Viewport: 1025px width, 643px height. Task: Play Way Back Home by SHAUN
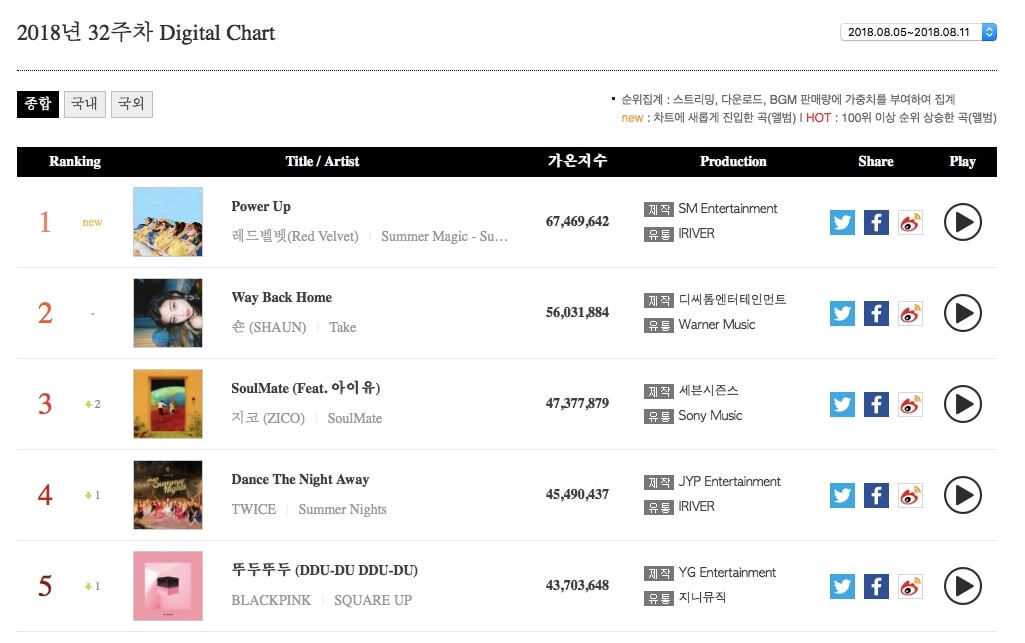pos(962,313)
